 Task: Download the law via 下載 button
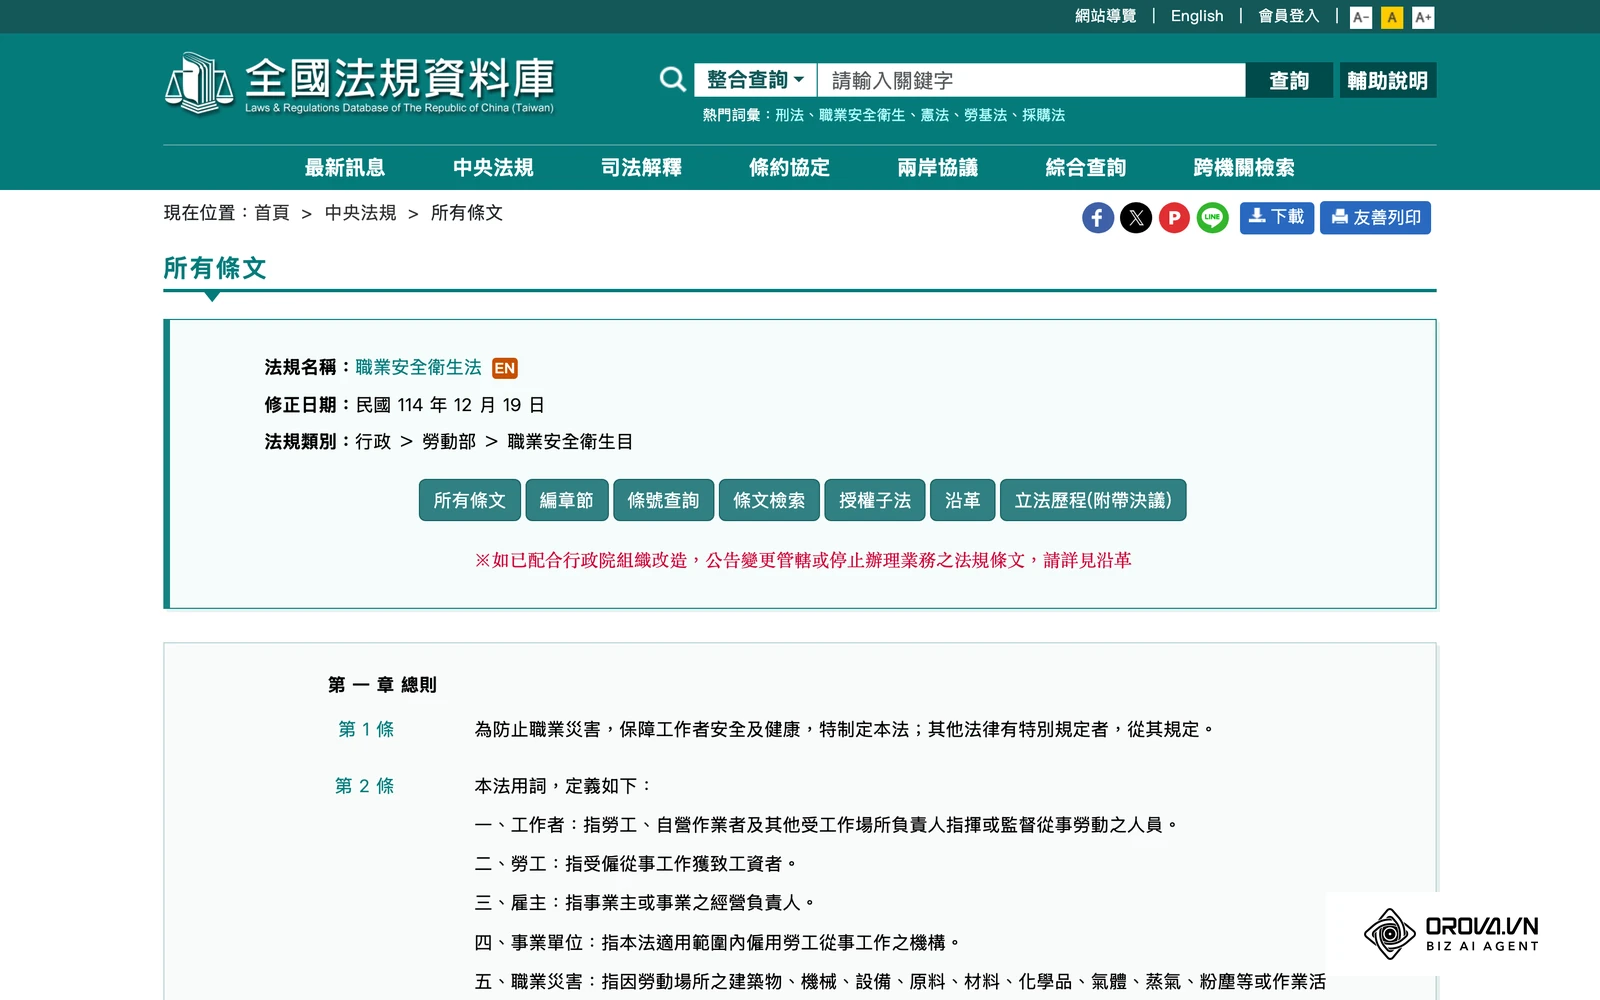pyautogui.click(x=1277, y=217)
